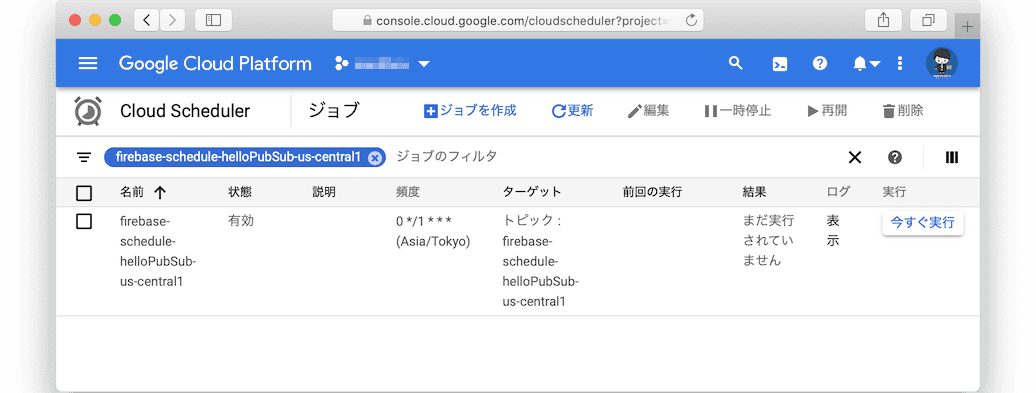Click the 実行 column header

pos(894,192)
